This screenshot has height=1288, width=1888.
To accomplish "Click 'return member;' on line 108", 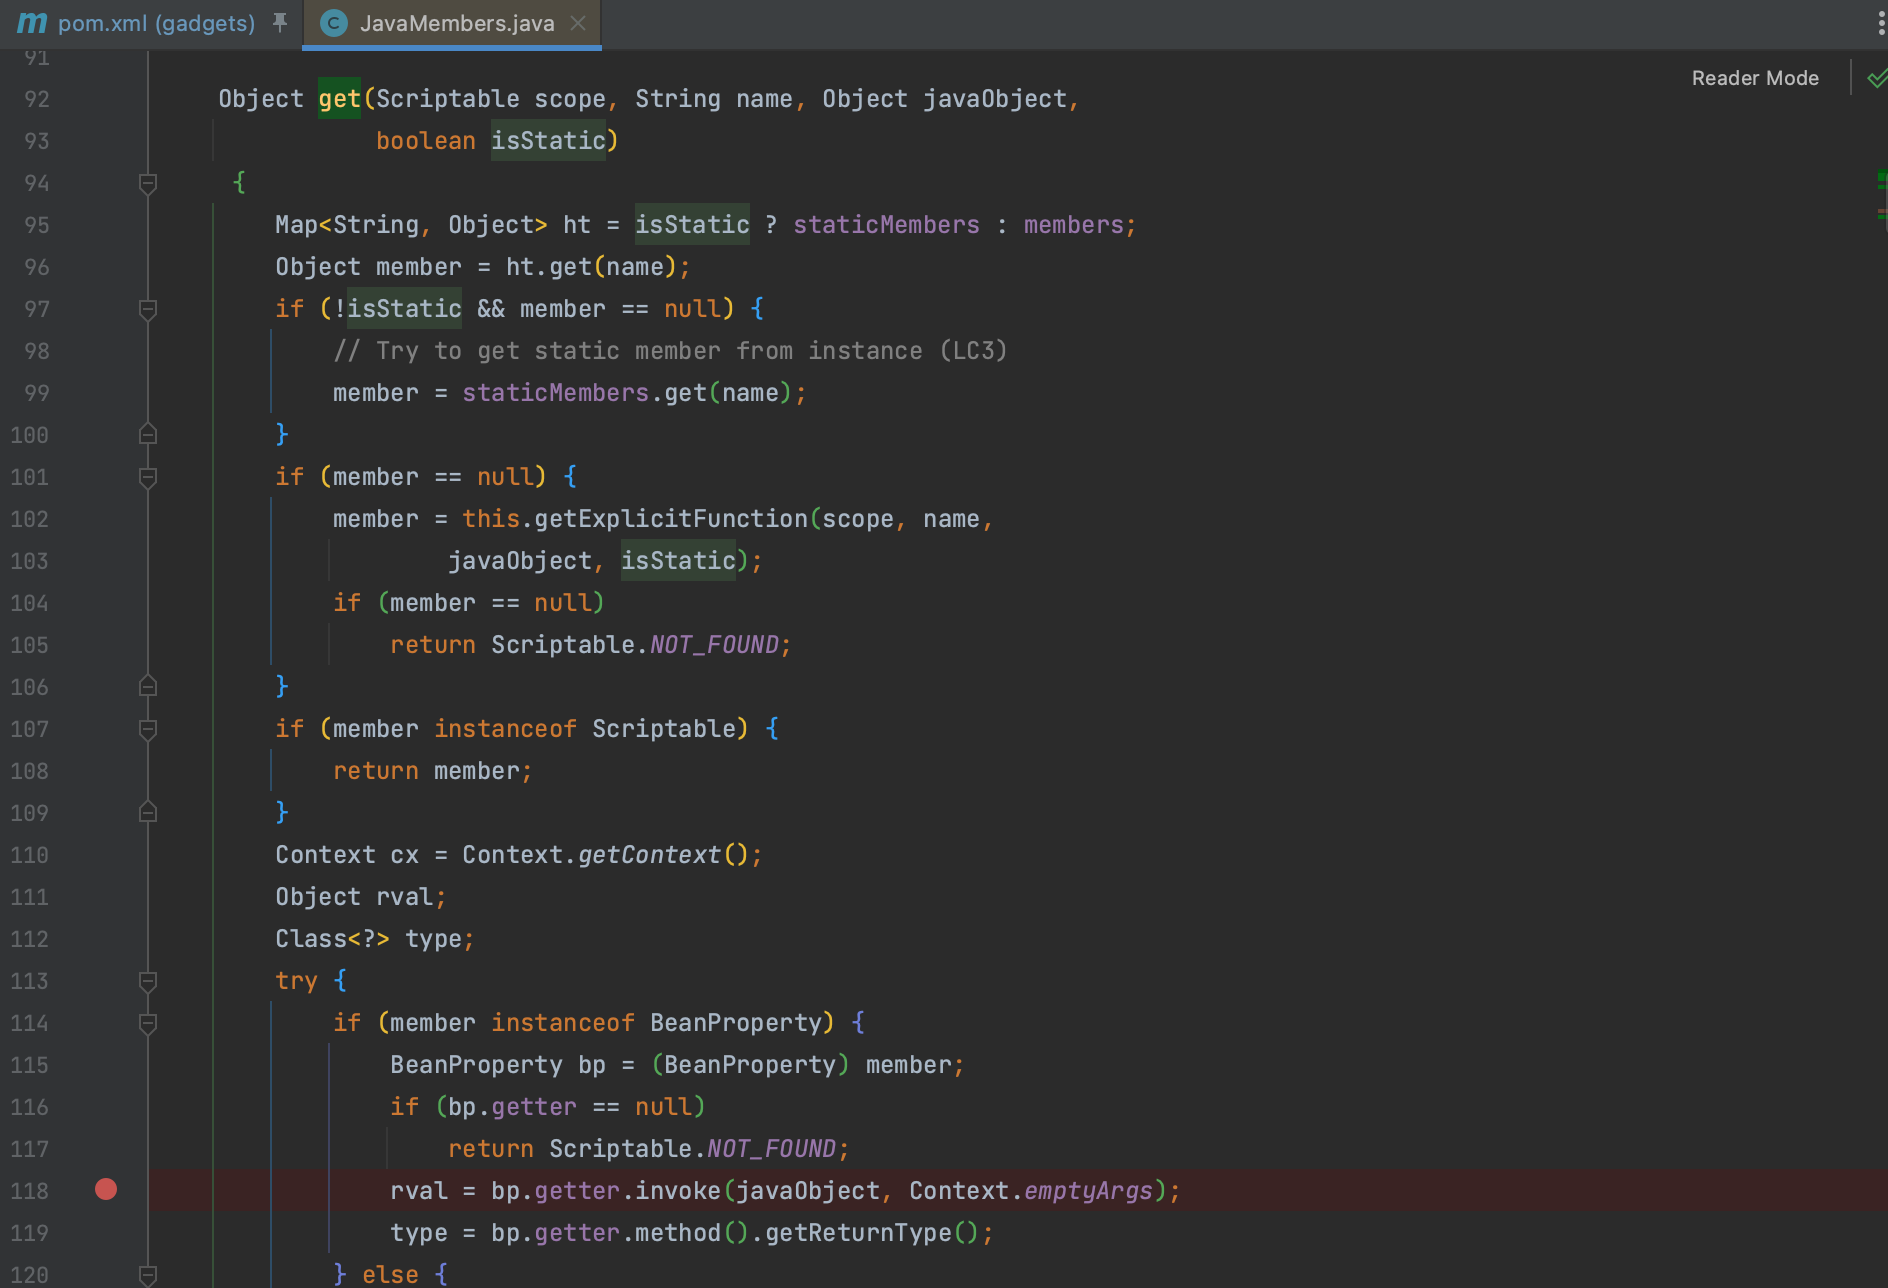I will [432, 771].
